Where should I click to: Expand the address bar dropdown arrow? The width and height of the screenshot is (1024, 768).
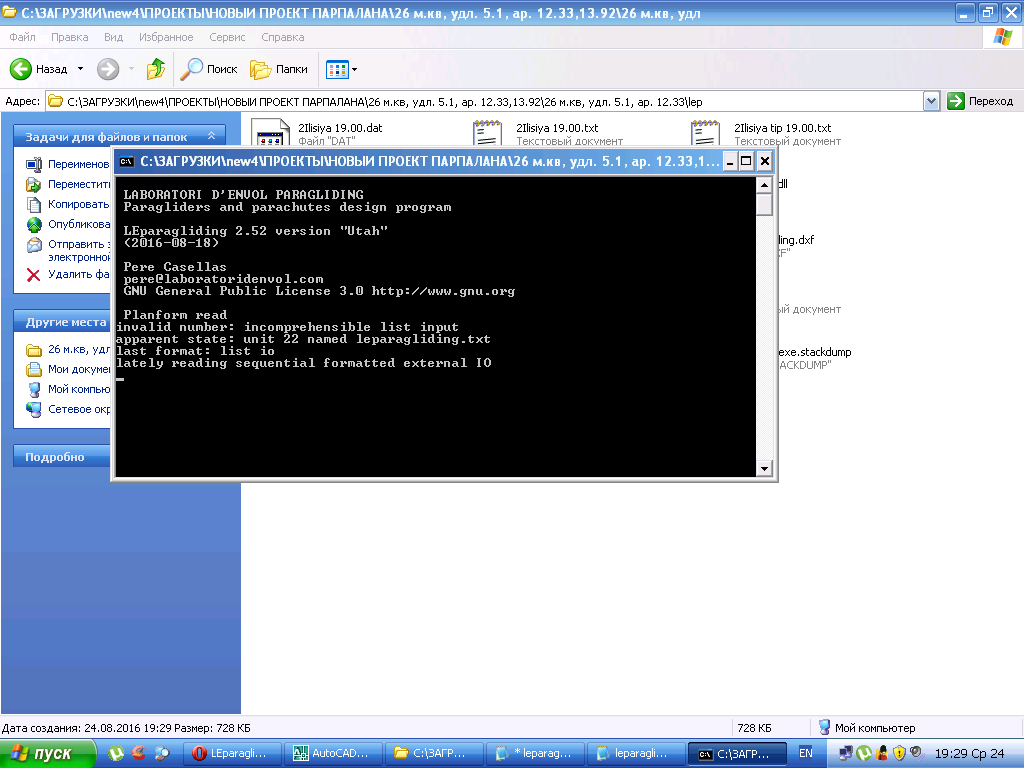(931, 101)
